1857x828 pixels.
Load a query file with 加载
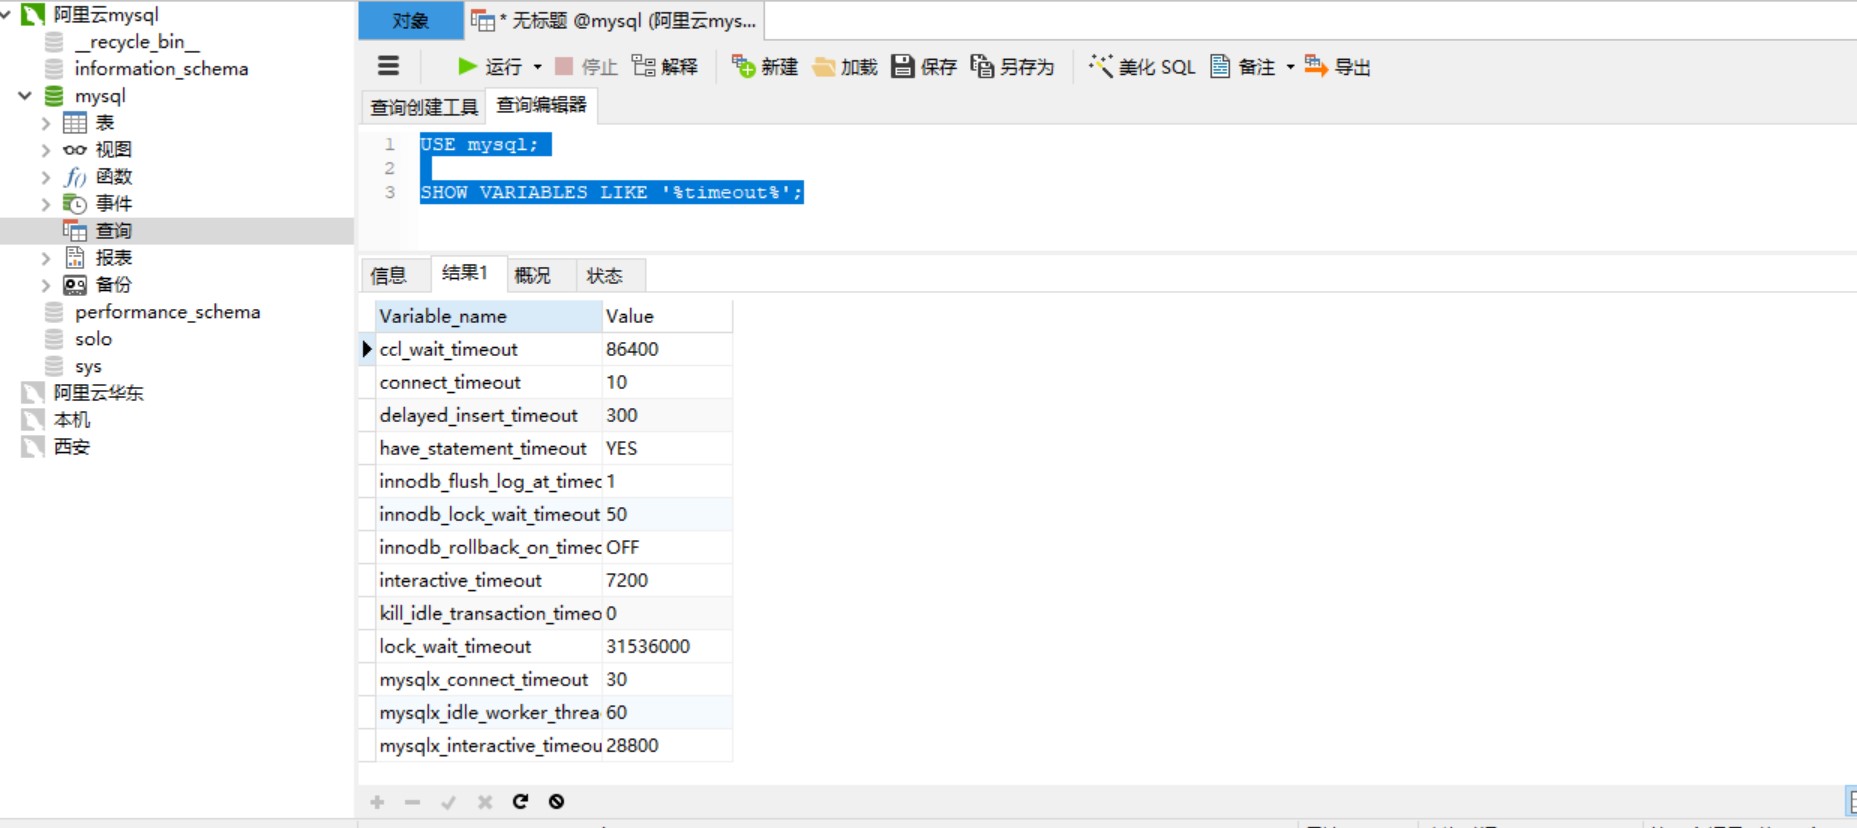pos(845,67)
